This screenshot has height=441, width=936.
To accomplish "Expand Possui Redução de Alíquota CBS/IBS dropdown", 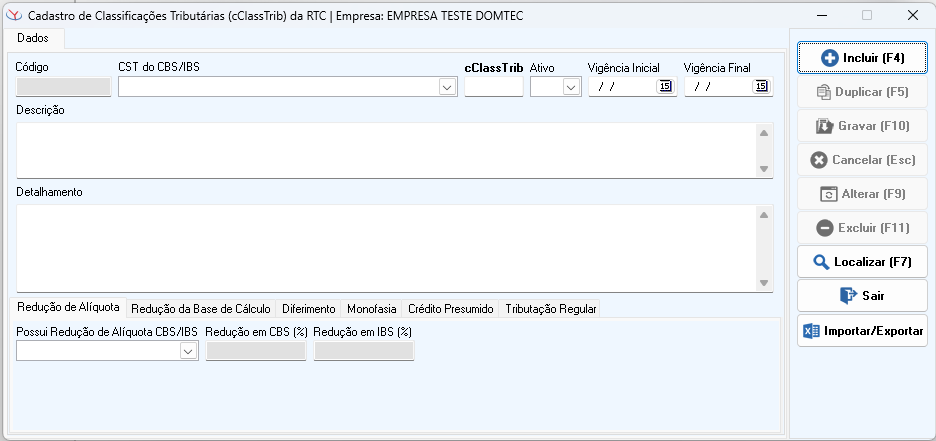I will (188, 351).
